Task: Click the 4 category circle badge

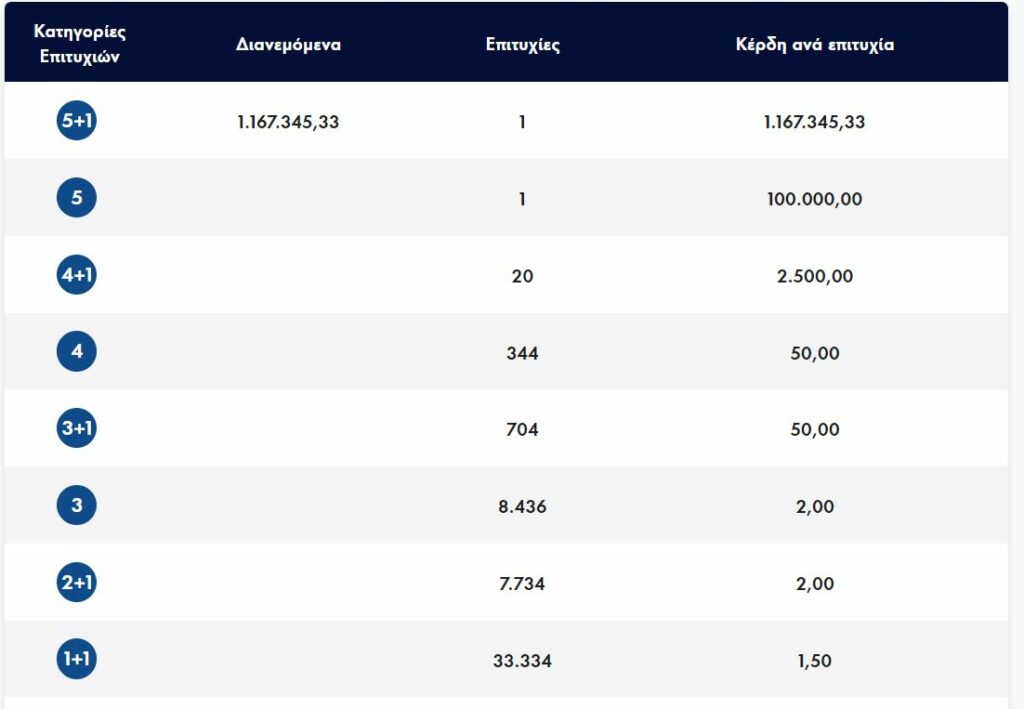Action: [77, 352]
